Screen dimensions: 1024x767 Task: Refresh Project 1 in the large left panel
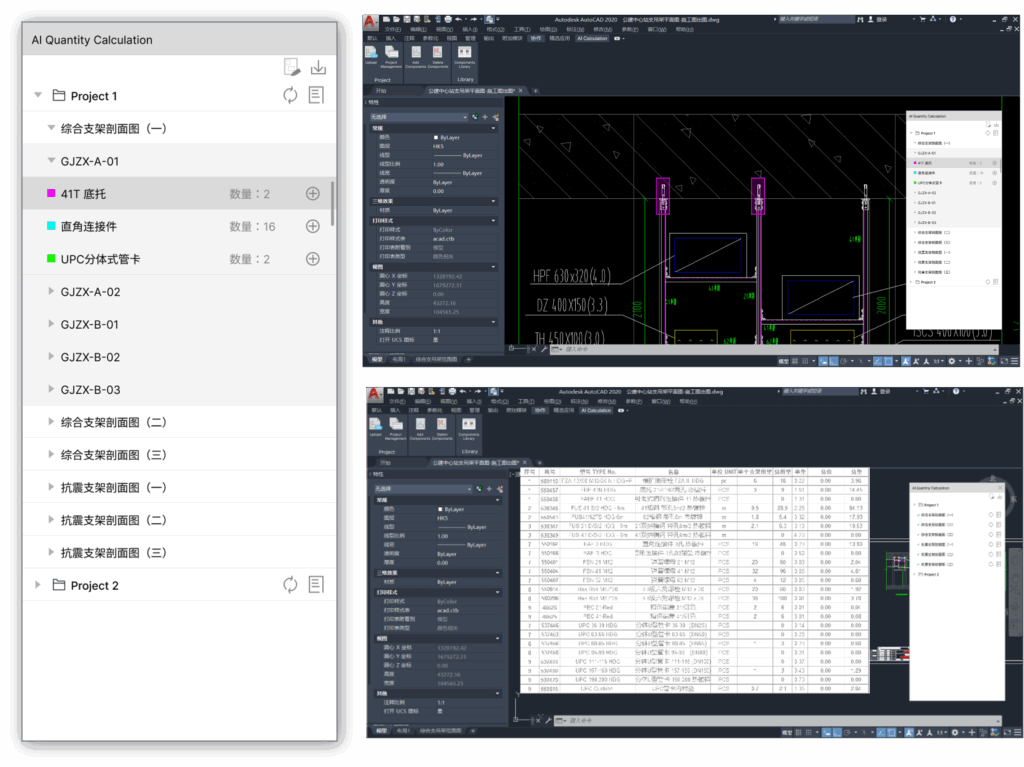click(290, 96)
